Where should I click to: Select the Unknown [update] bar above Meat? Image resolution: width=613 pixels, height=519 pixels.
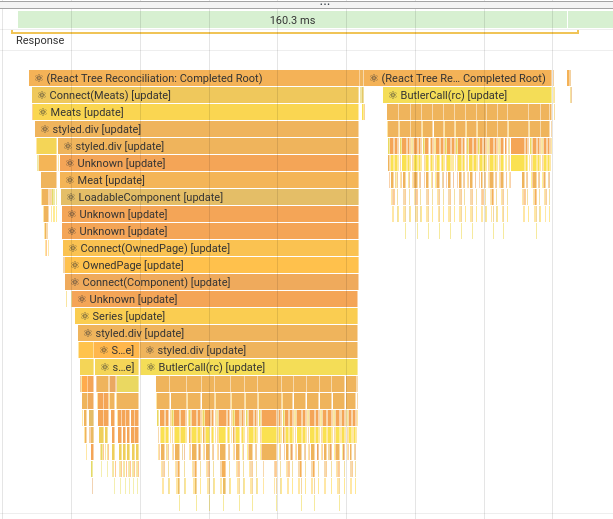209,163
